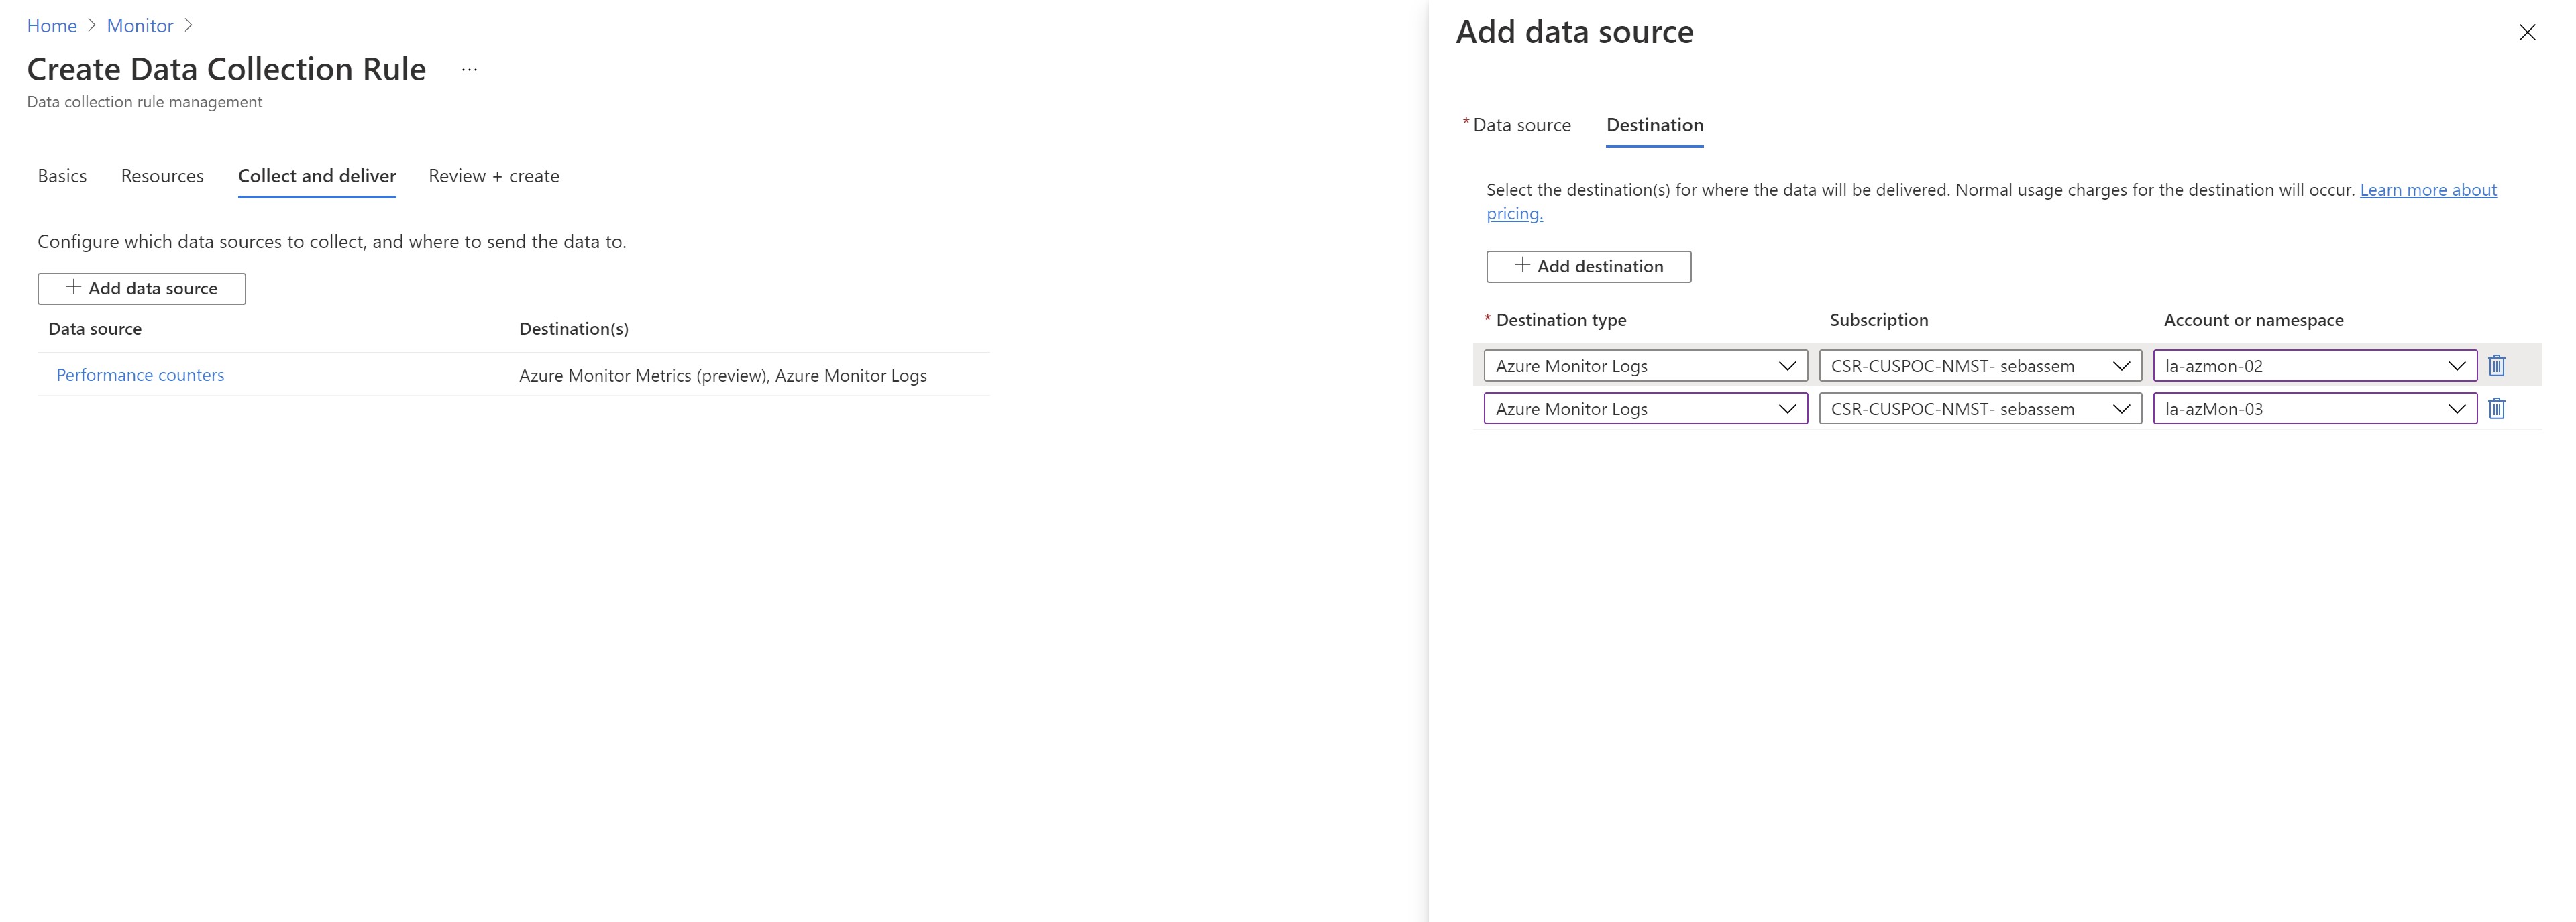Open Learn more about pricing link
Screen dimensions: 2576x922
[2428, 190]
